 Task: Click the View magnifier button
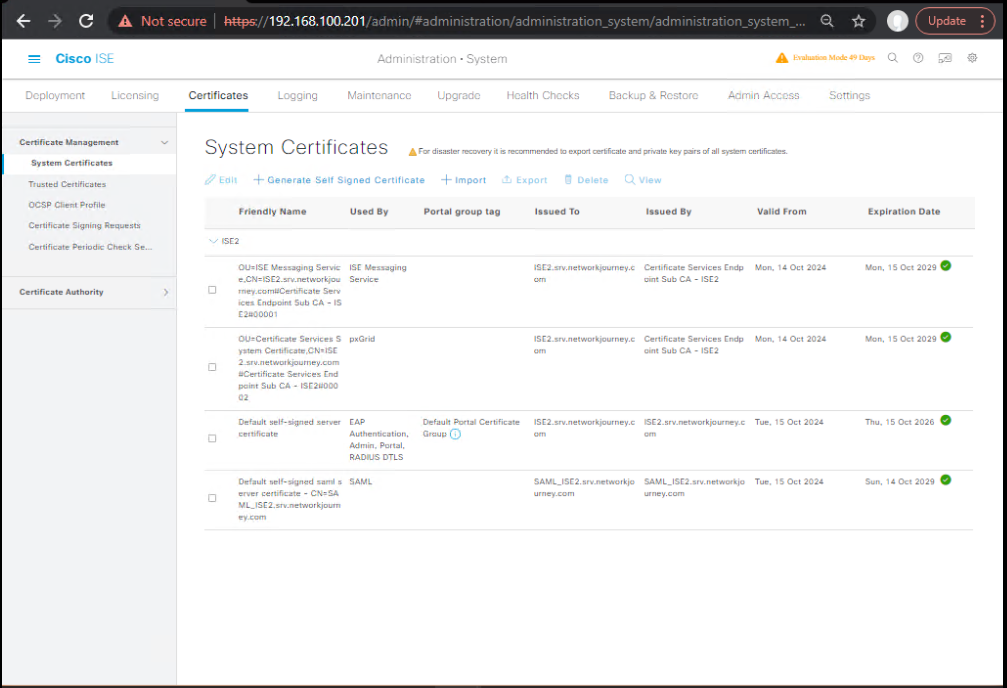643,180
